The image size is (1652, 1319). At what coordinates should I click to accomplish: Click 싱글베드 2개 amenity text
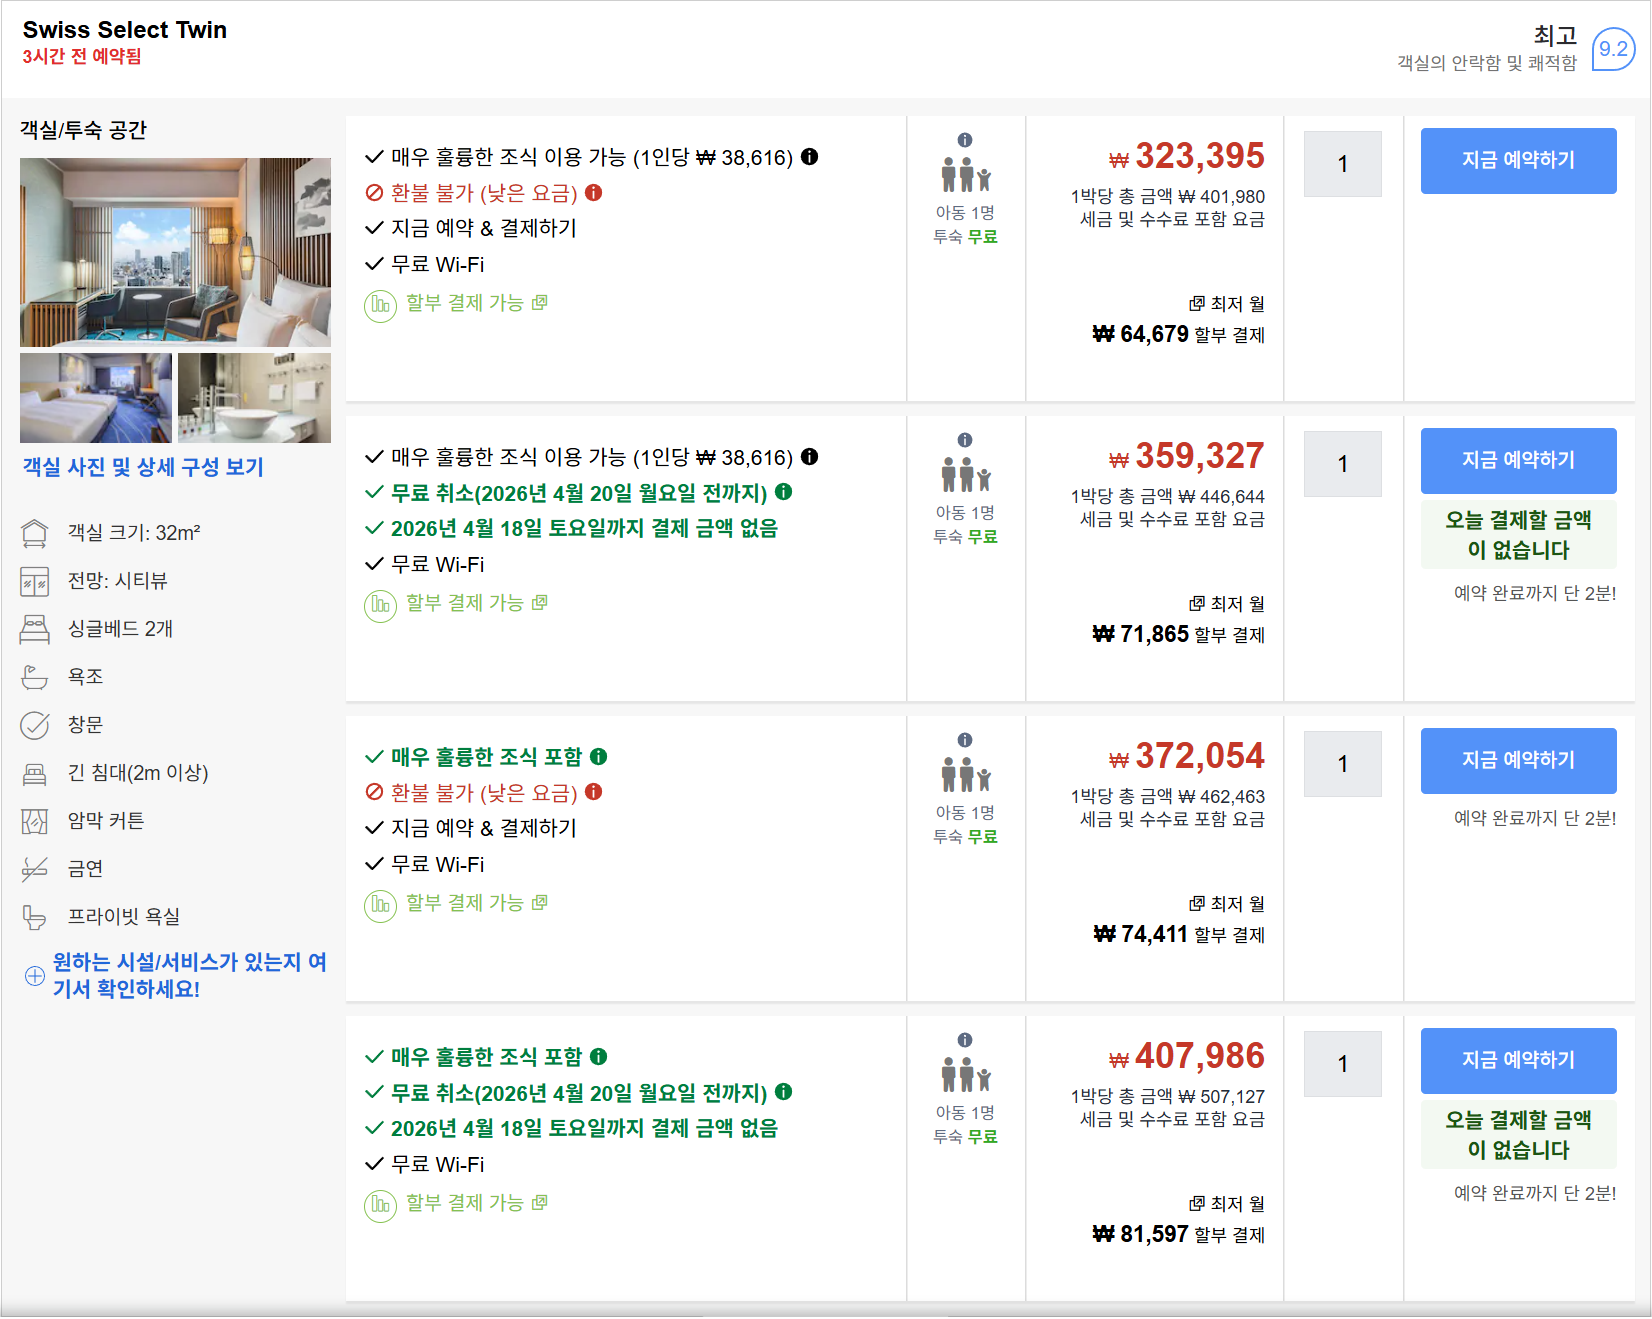(120, 629)
